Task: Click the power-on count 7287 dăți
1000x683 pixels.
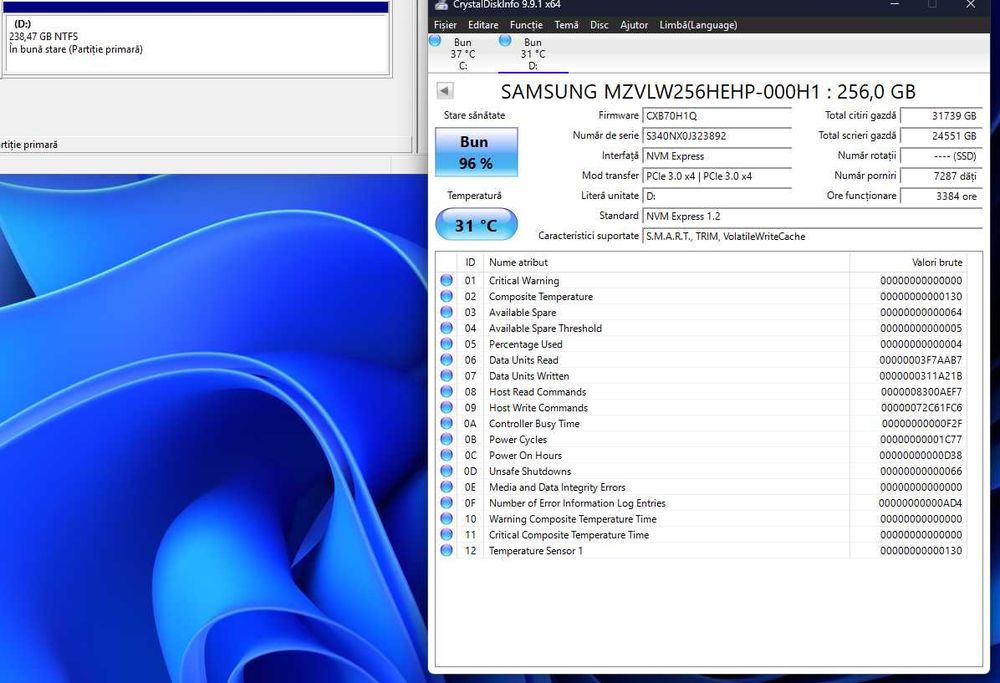Action: 941,176
